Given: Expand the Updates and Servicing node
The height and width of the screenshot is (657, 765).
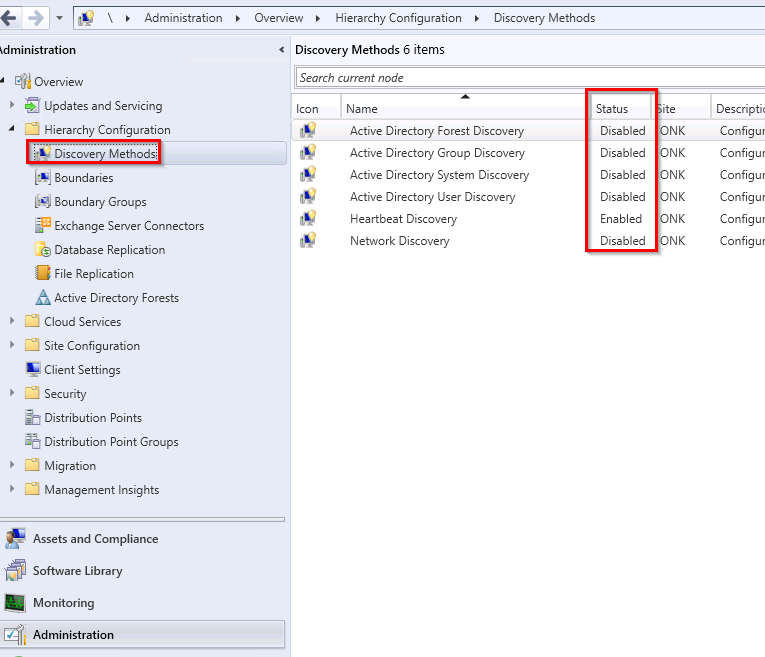Looking at the screenshot, I should (12, 105).
